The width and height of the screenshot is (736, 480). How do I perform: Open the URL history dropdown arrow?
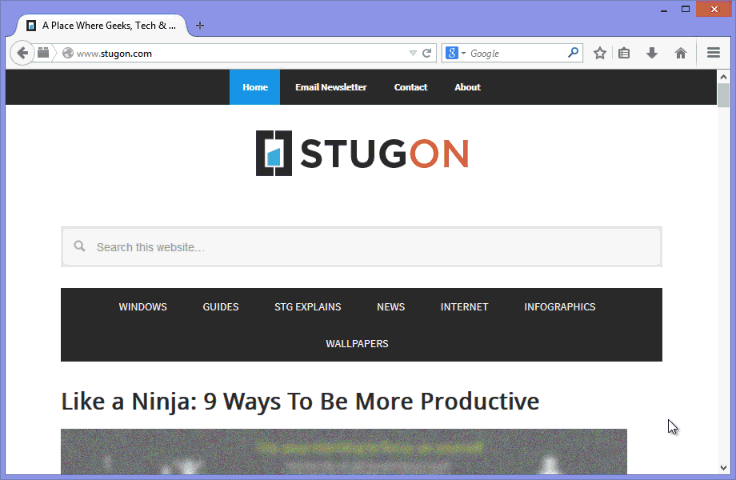[413, 53]
